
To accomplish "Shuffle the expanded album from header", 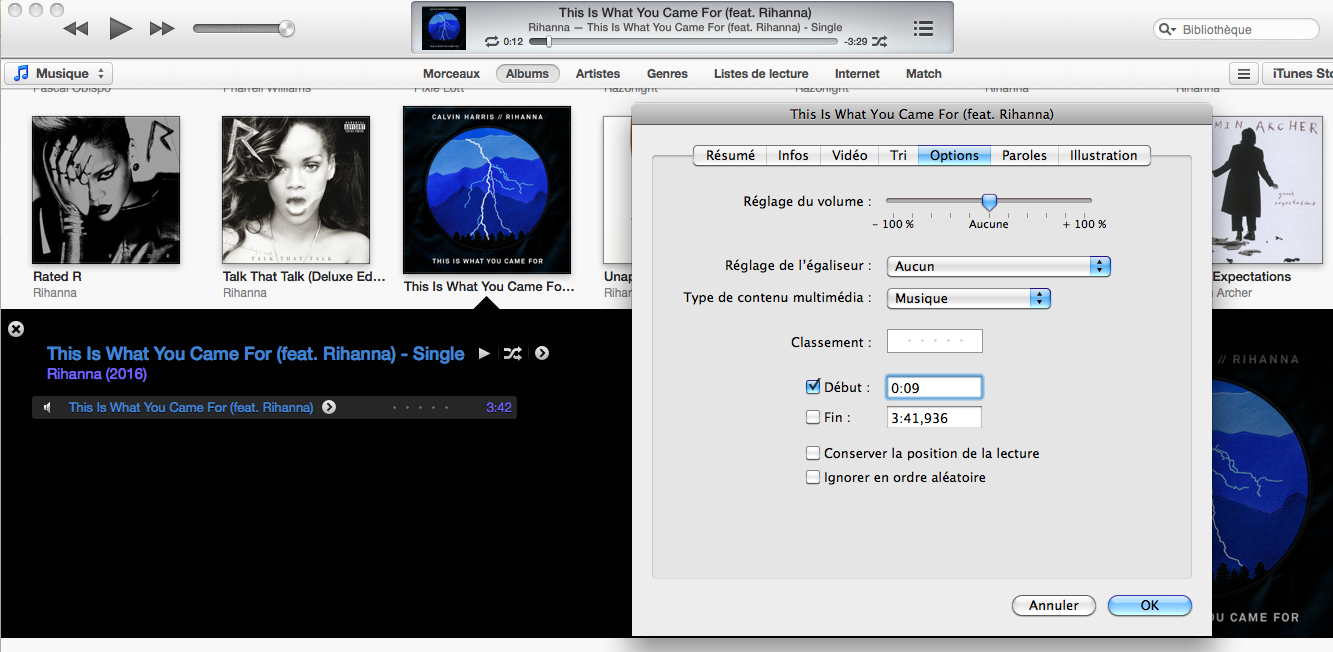I will coord(512,353).
